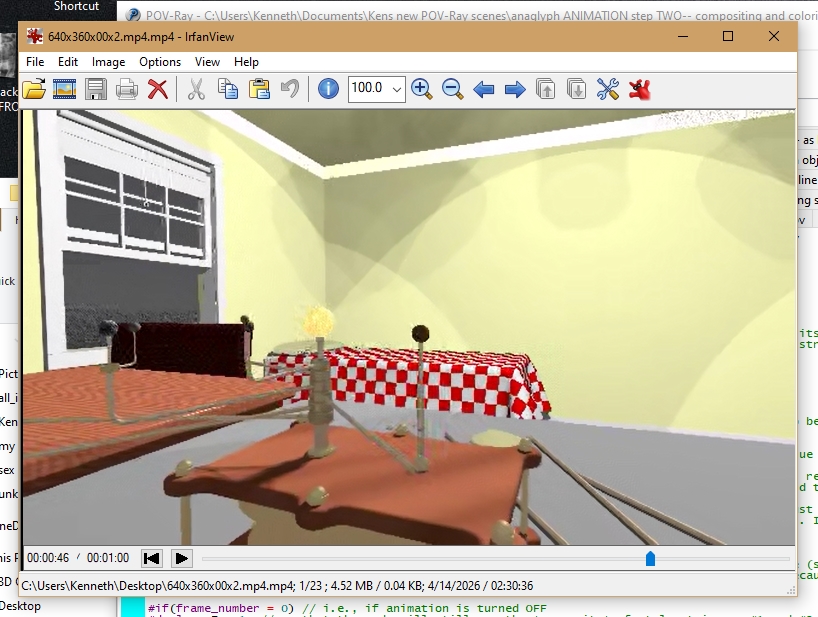Open settings via the wrench tools icon

607,89
